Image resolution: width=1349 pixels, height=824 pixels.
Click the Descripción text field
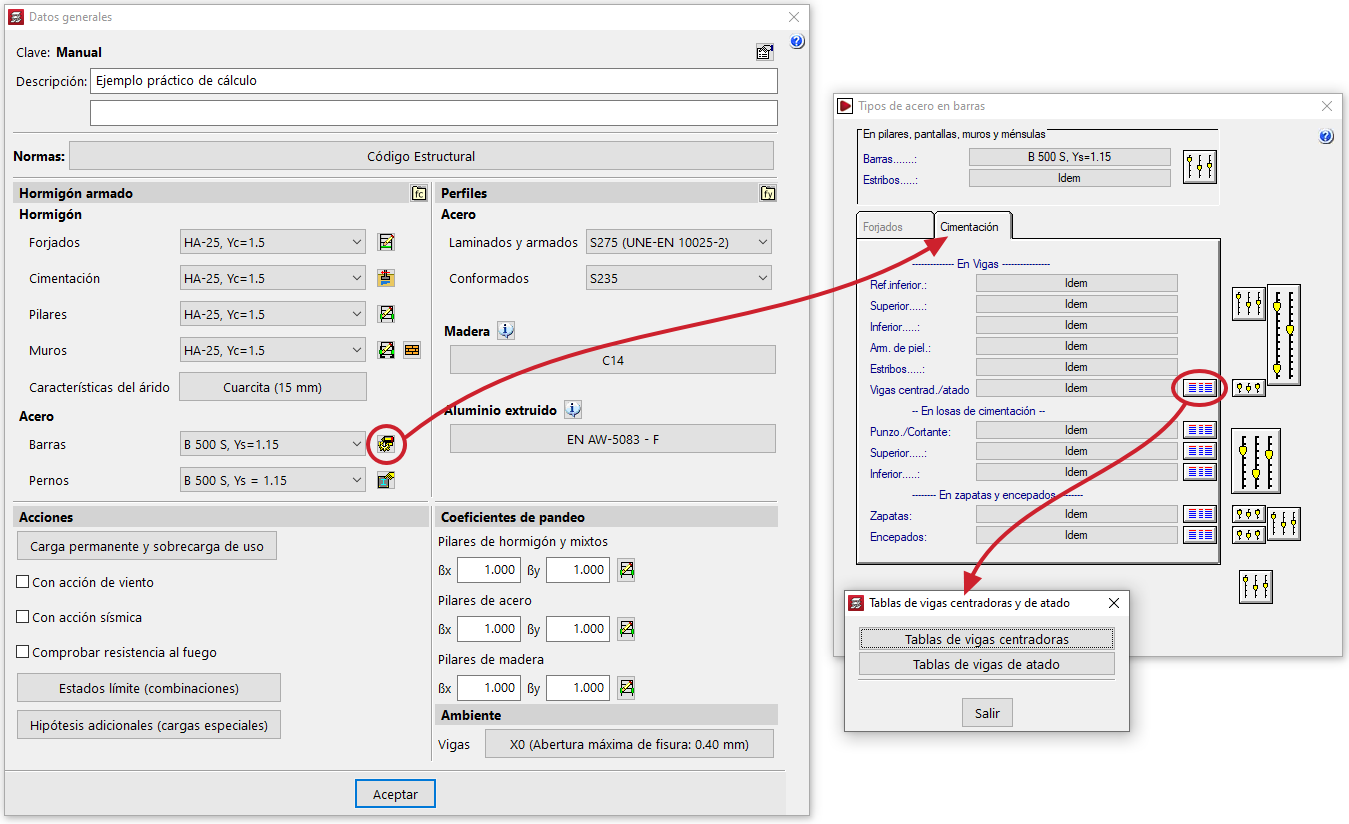[x=433, y=81]
